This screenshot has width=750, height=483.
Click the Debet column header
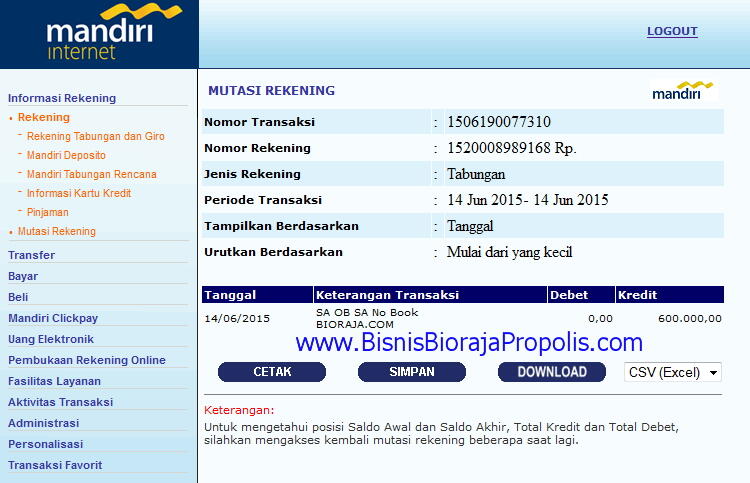pos(581,295)
